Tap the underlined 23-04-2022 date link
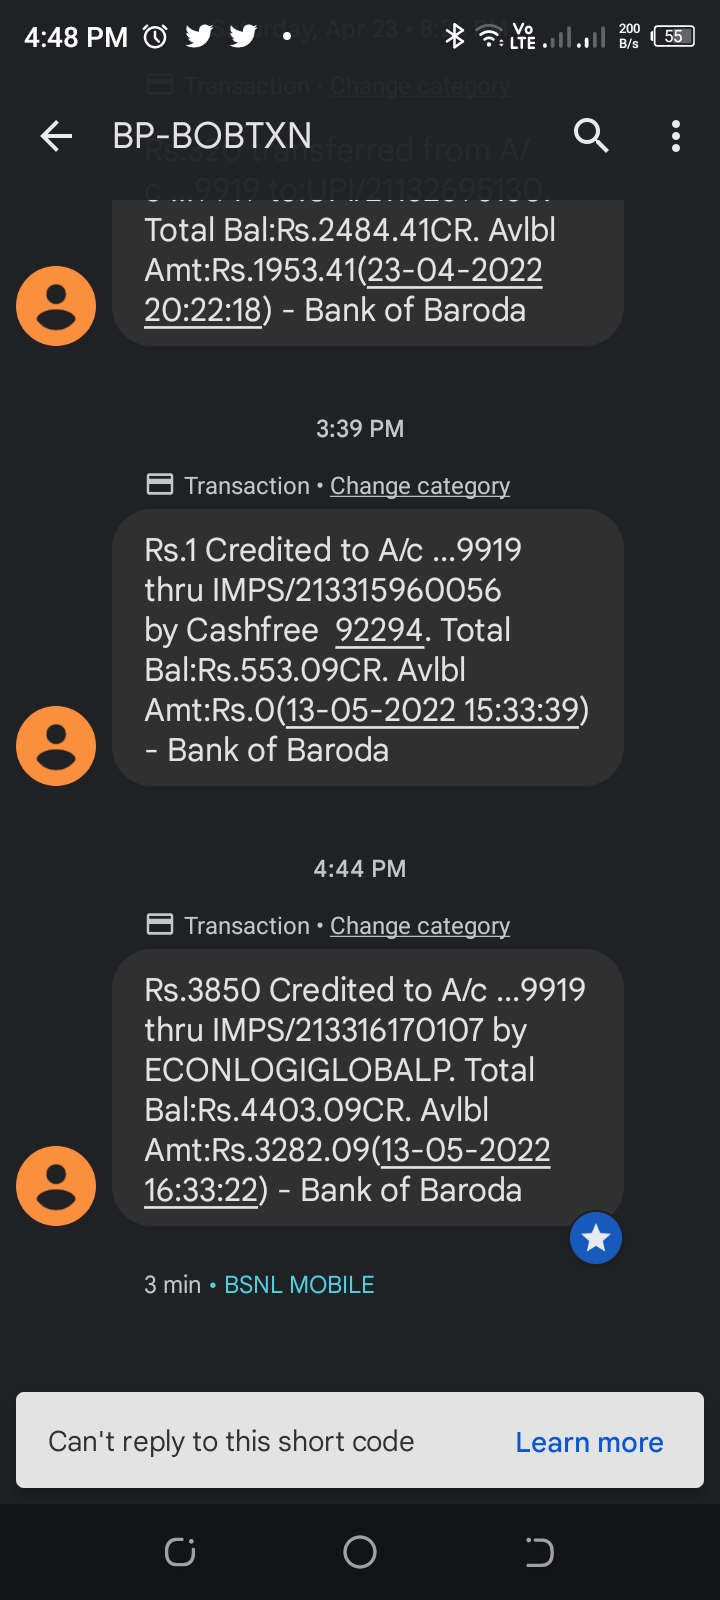Image resolution: width=720 pixels, height=1600 pixels. point(455,270)
